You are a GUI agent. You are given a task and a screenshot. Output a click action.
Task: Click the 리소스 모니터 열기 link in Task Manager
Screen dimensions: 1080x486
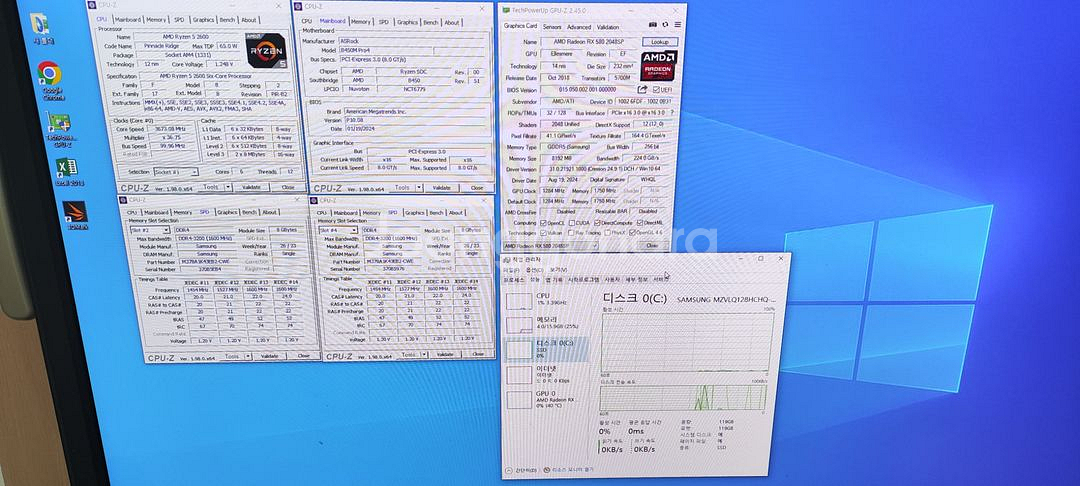click(572, 469)
